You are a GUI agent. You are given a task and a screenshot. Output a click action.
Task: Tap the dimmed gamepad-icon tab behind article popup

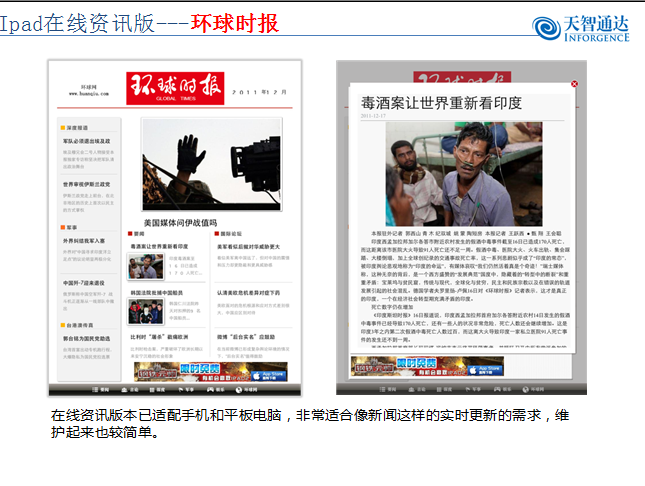click(x=503, y=389)
